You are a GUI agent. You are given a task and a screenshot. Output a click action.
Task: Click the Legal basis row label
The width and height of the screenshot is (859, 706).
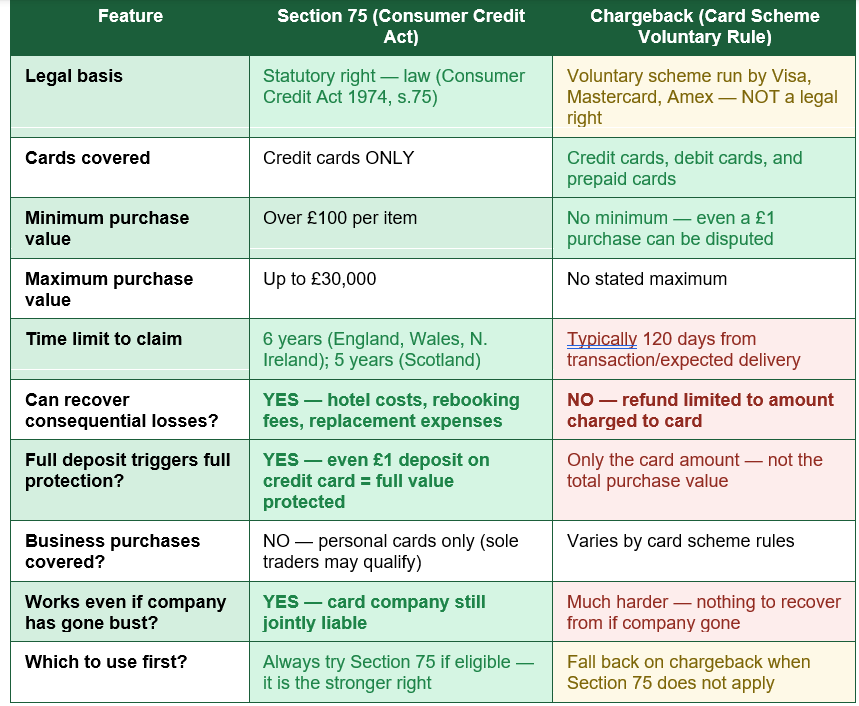pos(74,76)
